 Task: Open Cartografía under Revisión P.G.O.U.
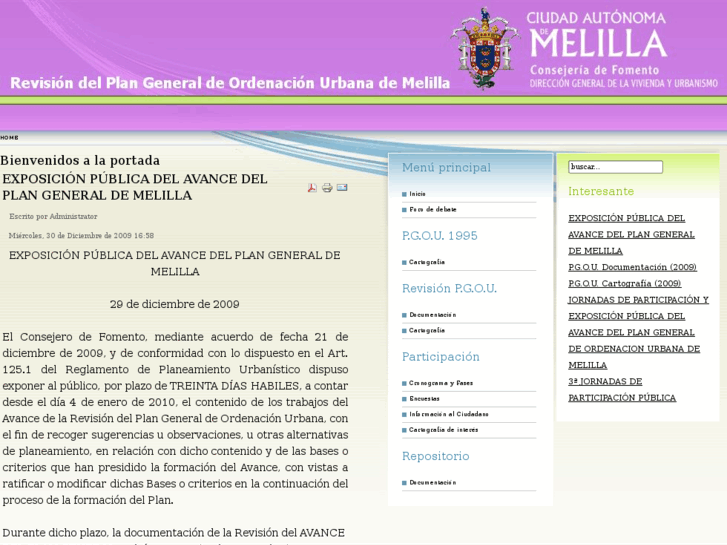427,331
